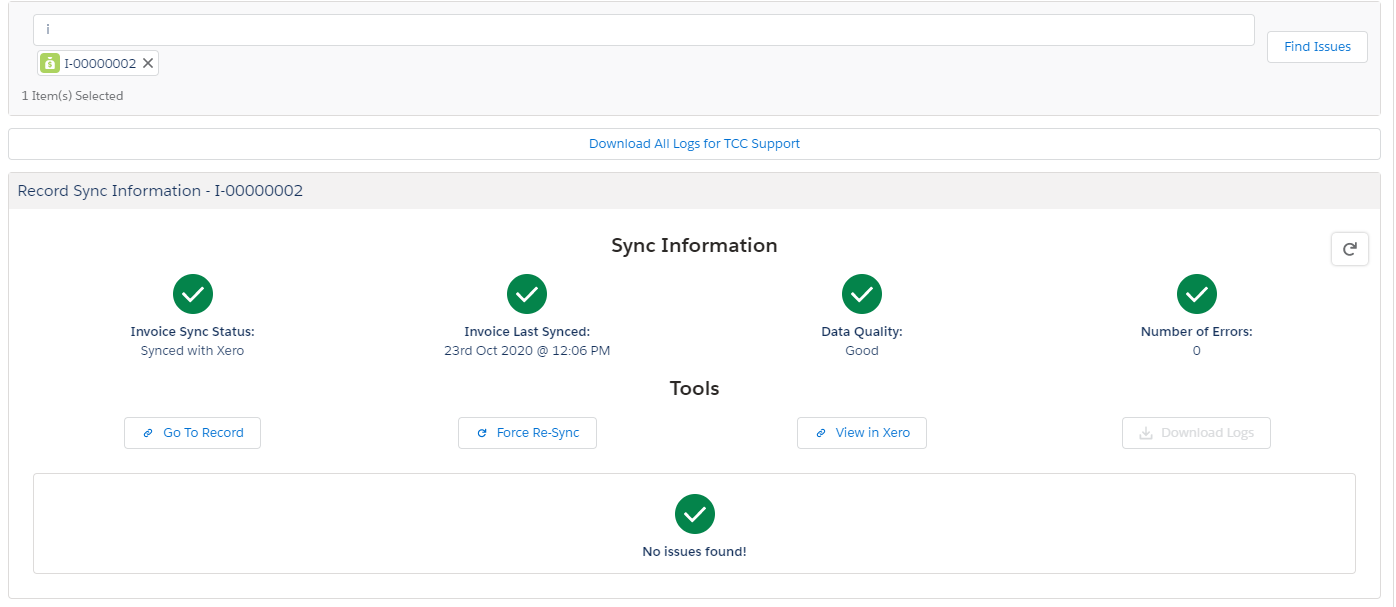Screen dimensions: 1396x607
Task: Open Download All Logs for TCC Support
Action: (694, 143)
